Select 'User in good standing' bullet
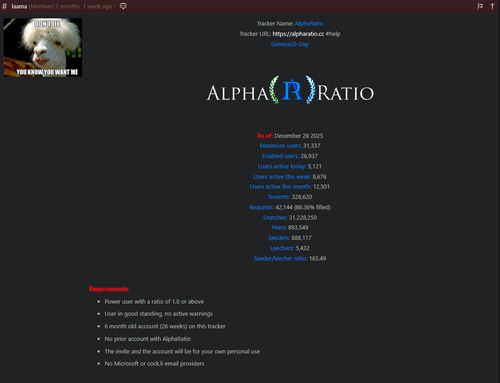Screen dimensions: 500x383 coord(158,314)
